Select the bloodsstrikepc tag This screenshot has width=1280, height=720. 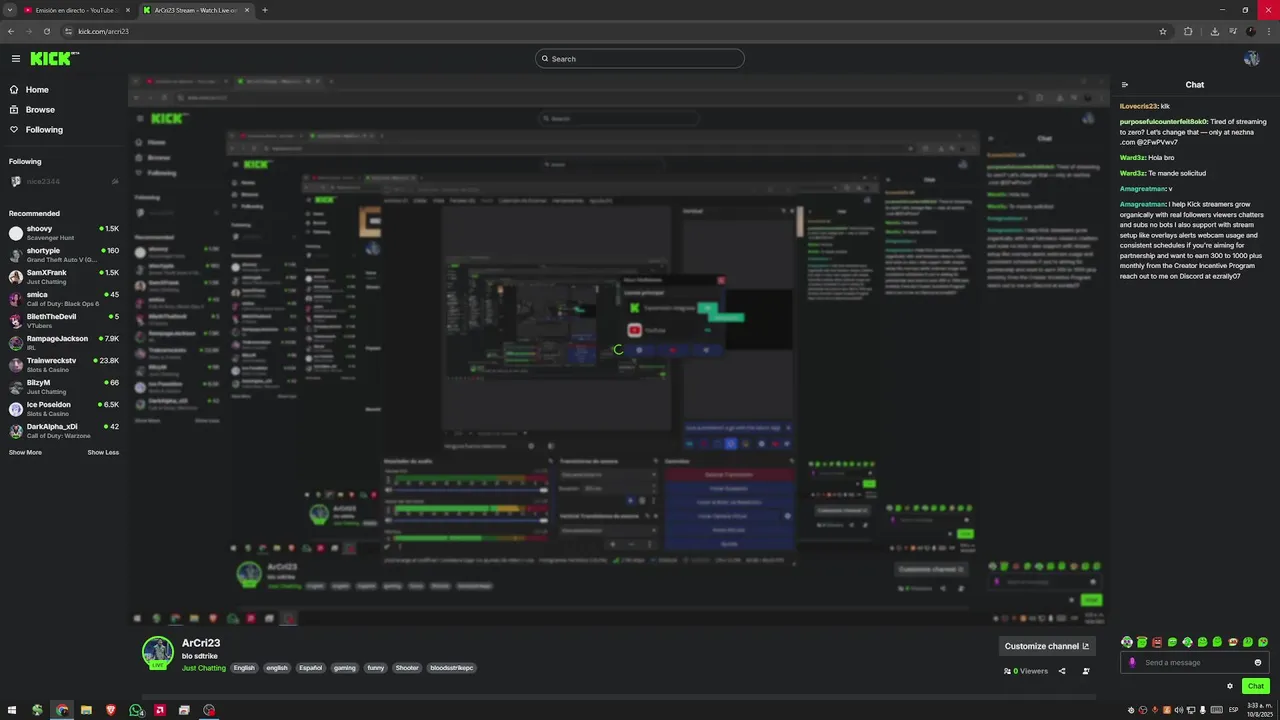pyautogui.click(x=452, y=668)
